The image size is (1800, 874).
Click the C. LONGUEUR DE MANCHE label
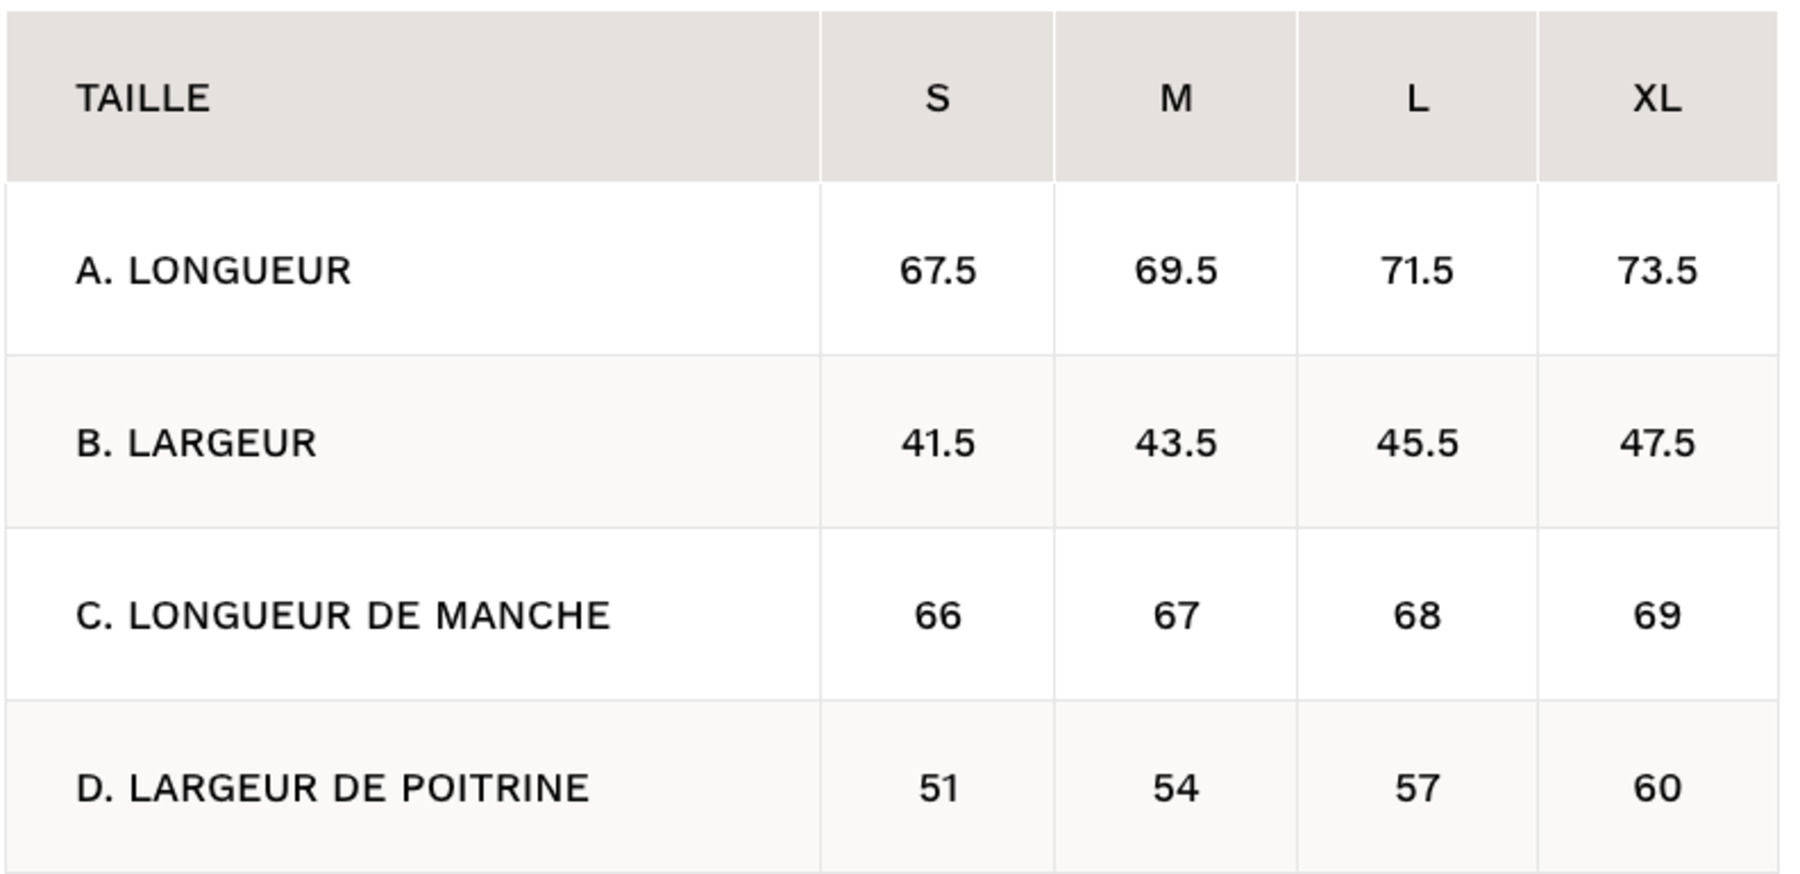[343, 616]
